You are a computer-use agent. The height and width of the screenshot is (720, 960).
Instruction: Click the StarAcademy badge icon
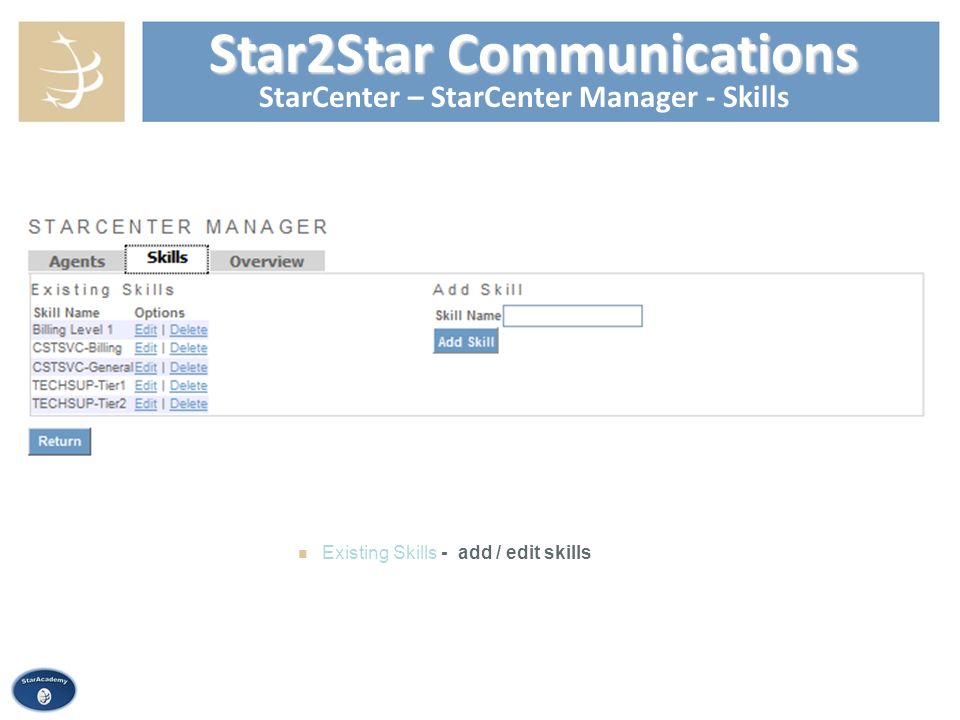tap(44, 689)
